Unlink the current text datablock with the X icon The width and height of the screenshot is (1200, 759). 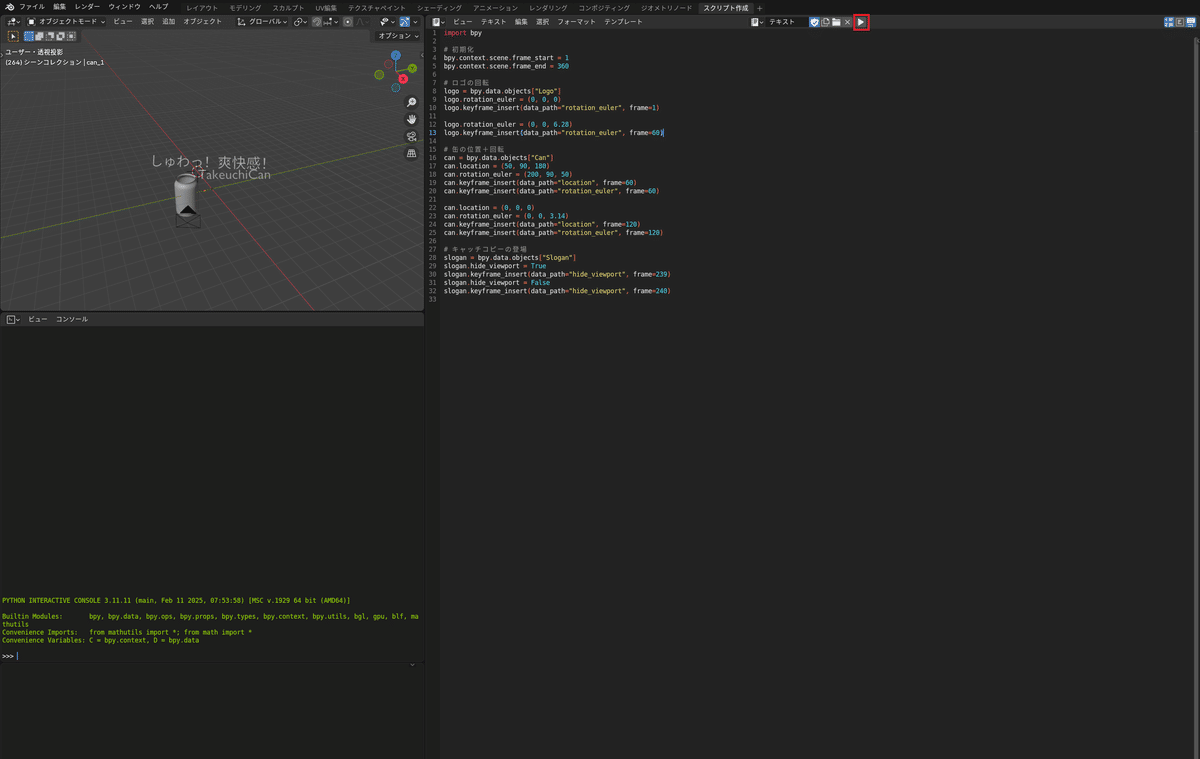tap(847, 21)
